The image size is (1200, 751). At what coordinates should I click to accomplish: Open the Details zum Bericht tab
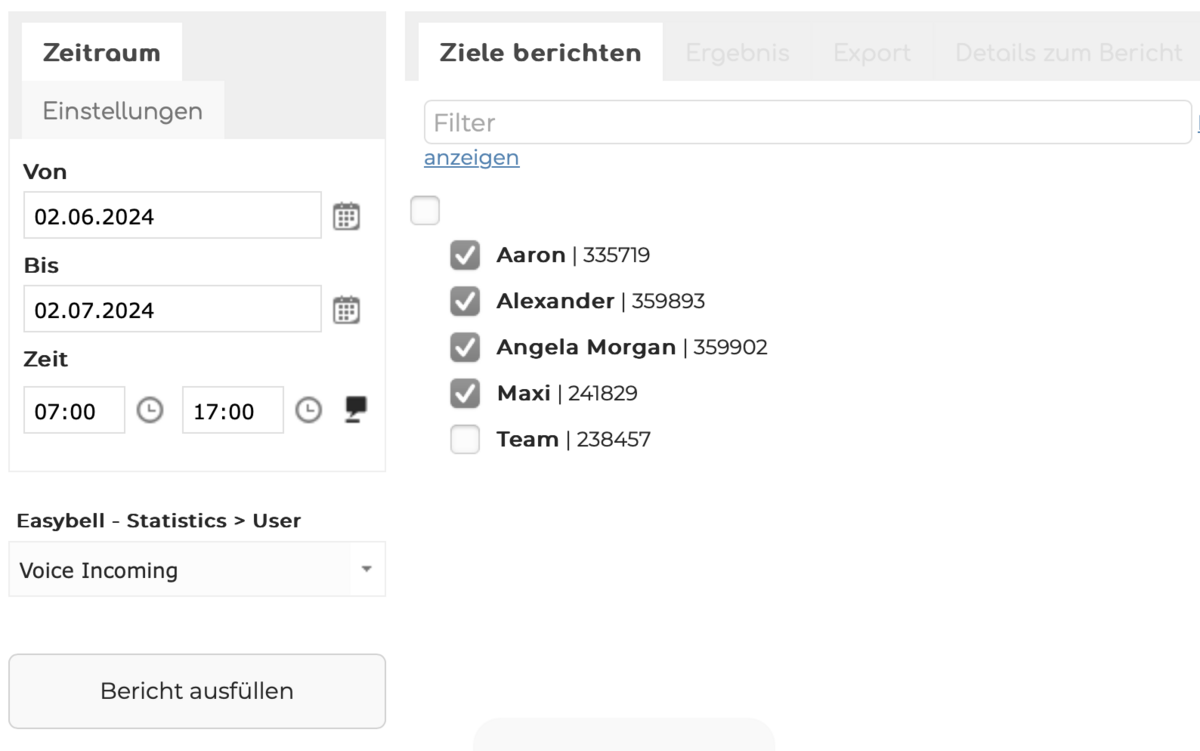(x=1068, y=53)
